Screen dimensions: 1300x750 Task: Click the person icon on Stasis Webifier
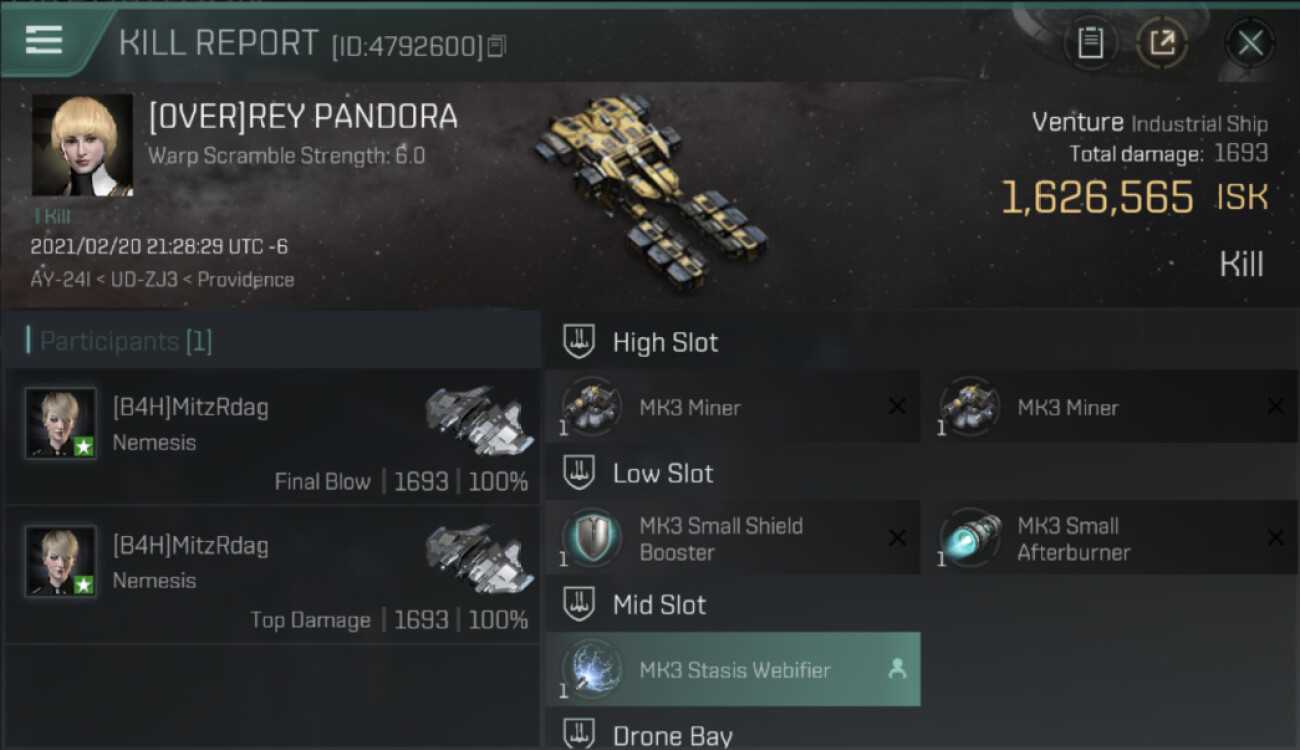pyautogui.click(x=897, y=669)
